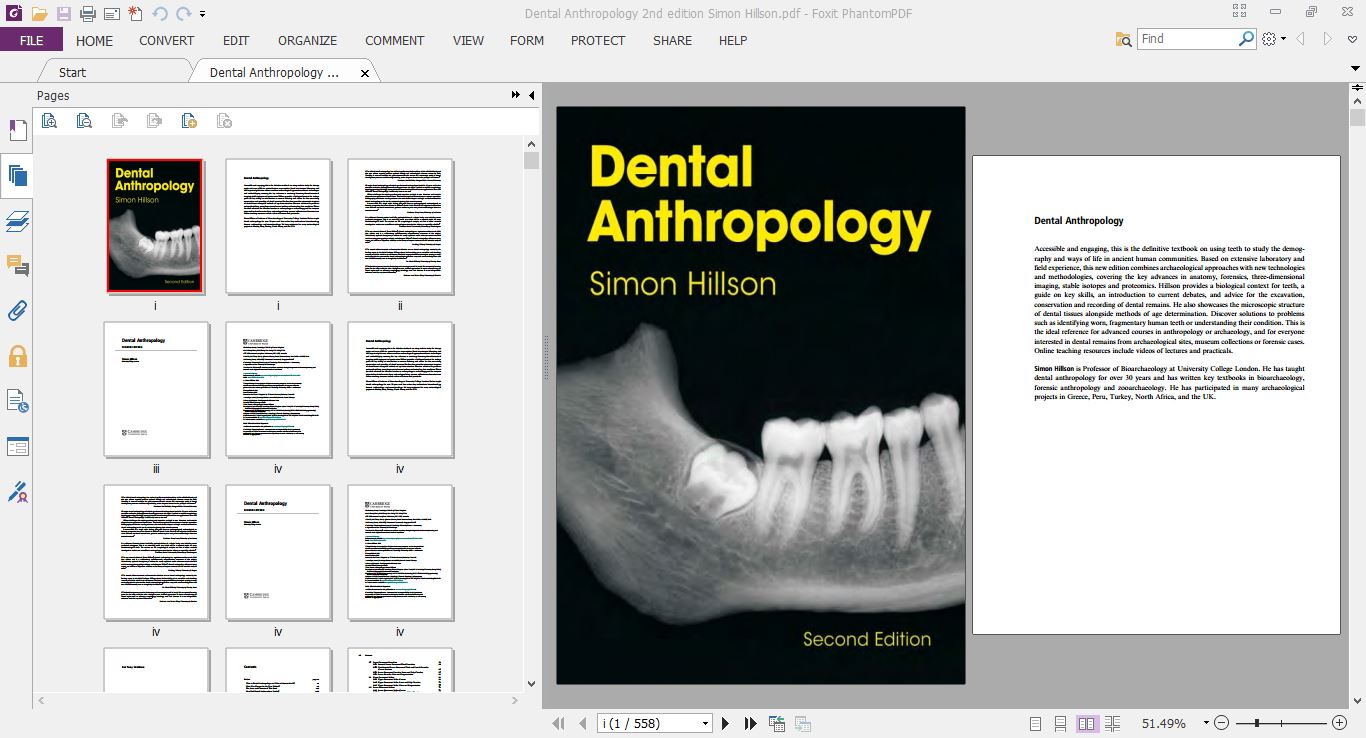Switch to the SHARE ribbon tab
The width and height of the screenshot is (1366, 738).
coord(672,40)
